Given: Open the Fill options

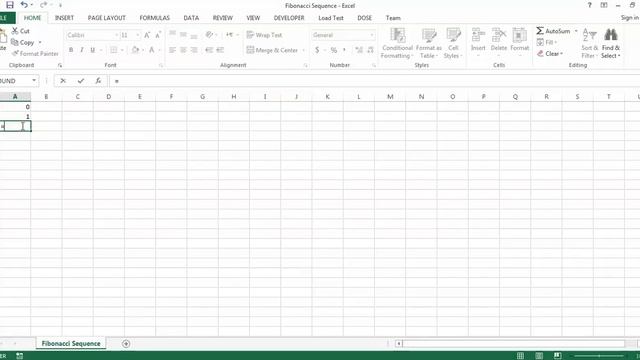Looking at the screenshot, I should [547, 42].
